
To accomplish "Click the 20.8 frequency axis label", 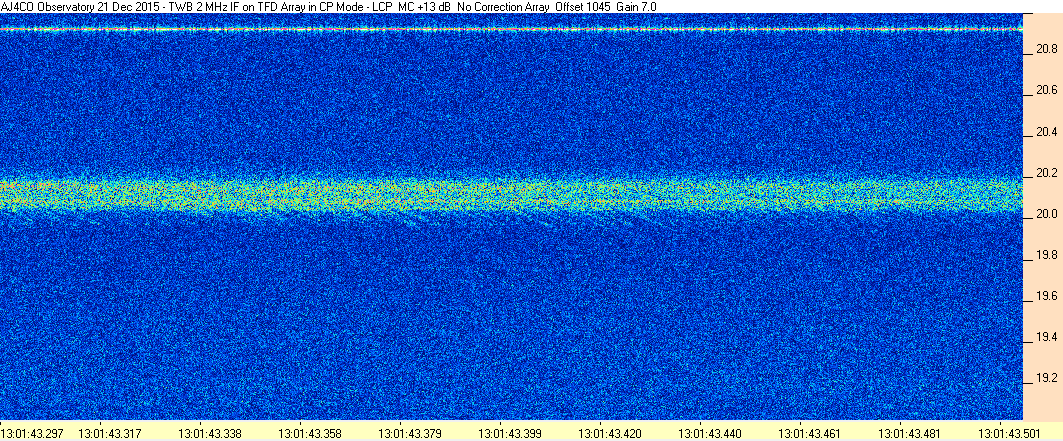I will 1045,49.
